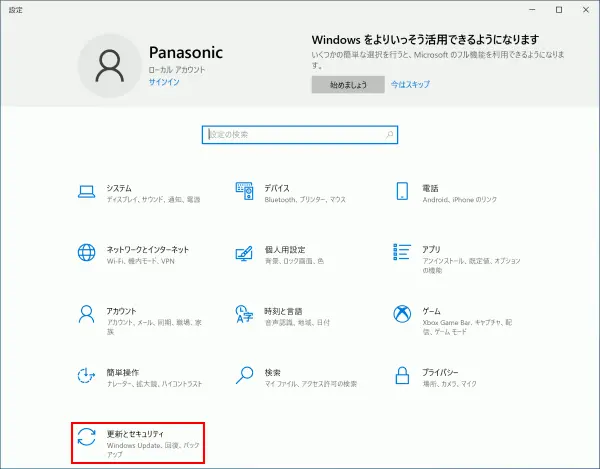Open the デバイス keyboard and speaker icon

[245, 191]
